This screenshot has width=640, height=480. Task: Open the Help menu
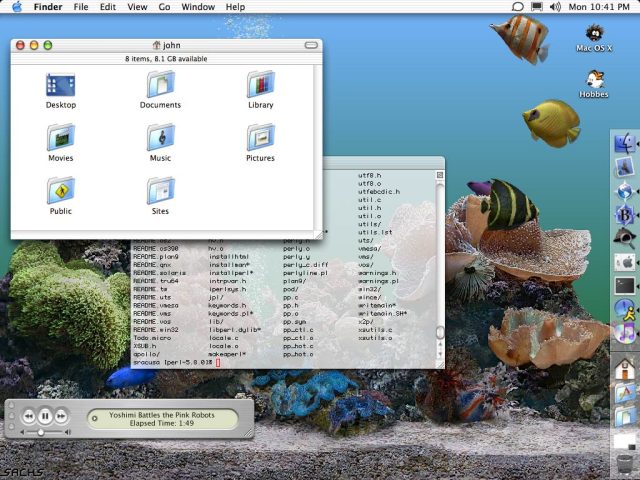coord(235,7)
